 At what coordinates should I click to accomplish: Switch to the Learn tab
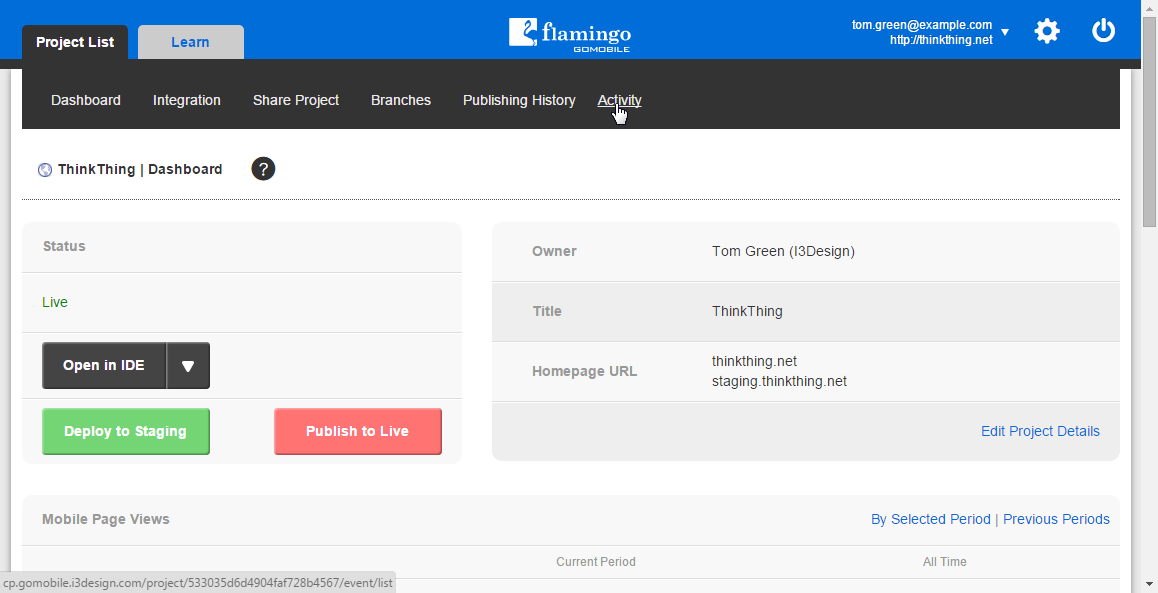[191, 42]
